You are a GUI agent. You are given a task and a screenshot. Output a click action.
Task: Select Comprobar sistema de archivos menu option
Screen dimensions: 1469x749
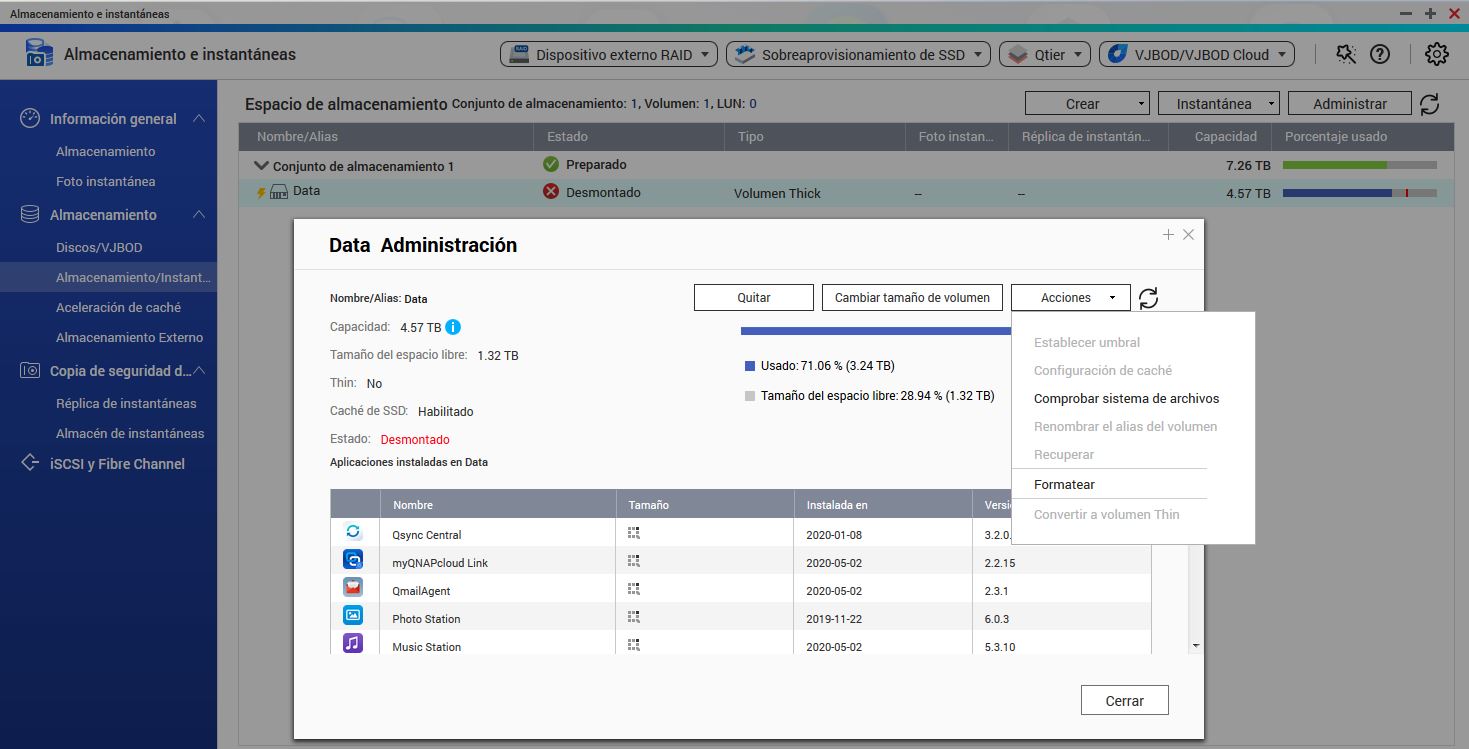coord(1126,398)
